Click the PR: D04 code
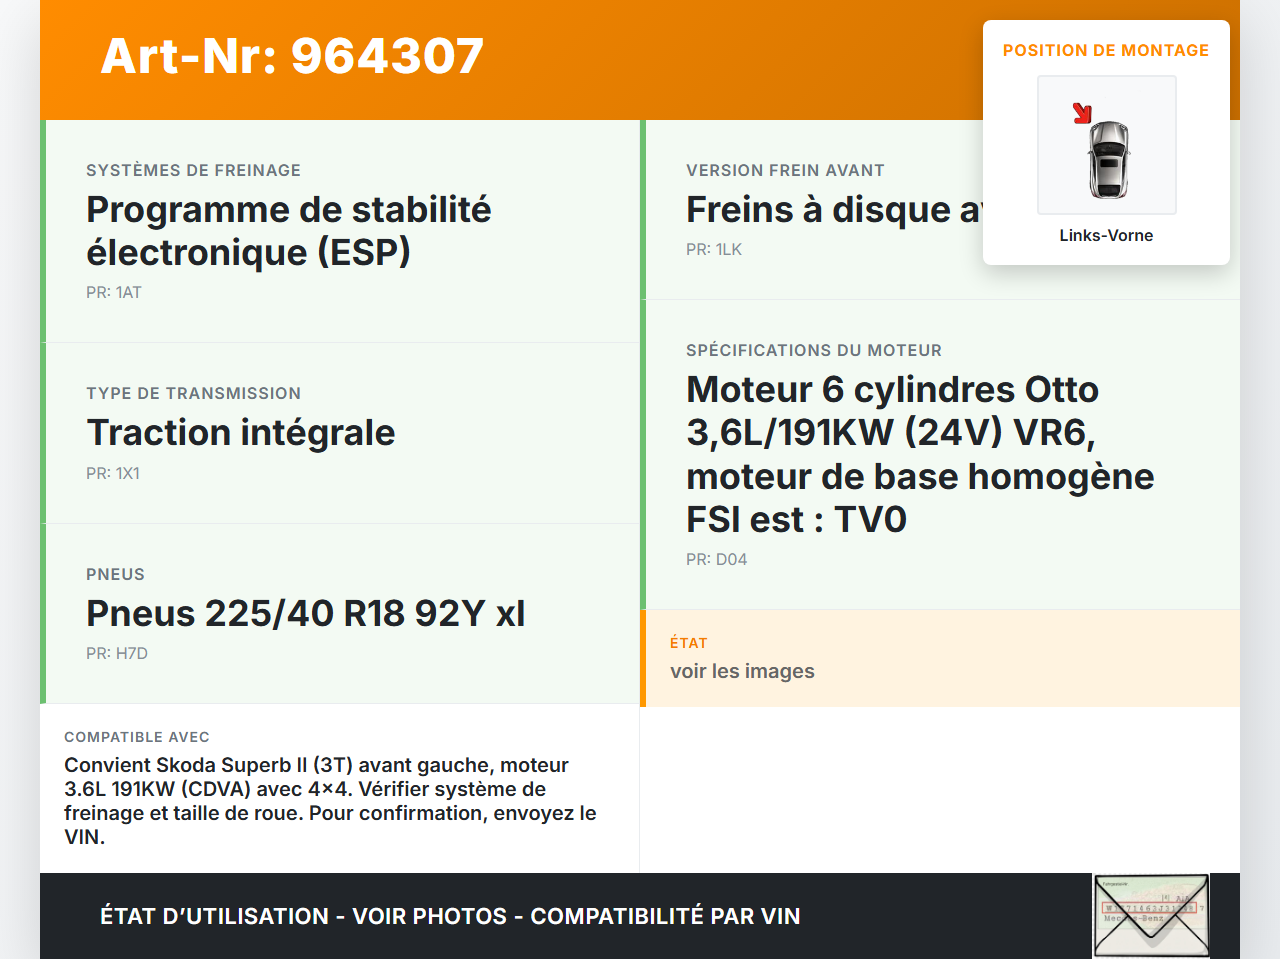The height and width of the screenshot is (959, 1280). pos(716,560)
